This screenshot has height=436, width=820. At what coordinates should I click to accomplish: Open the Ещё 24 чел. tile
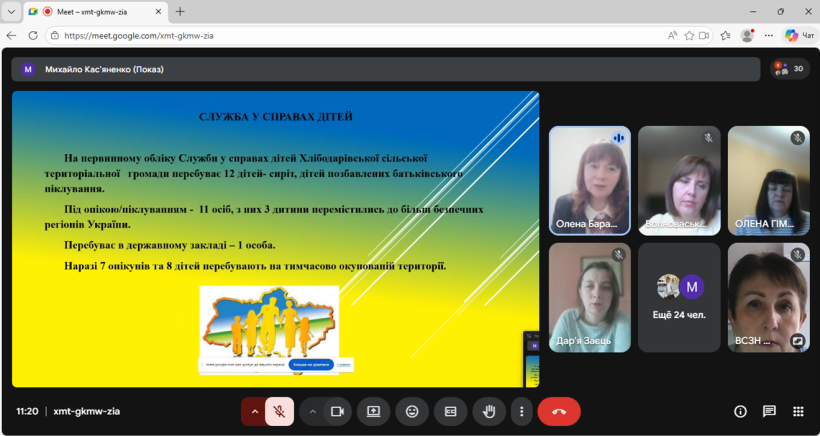point(679,297)
